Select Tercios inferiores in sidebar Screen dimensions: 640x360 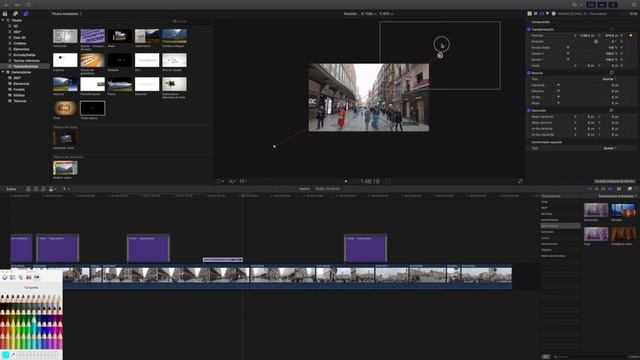click(x=26, y=60)
